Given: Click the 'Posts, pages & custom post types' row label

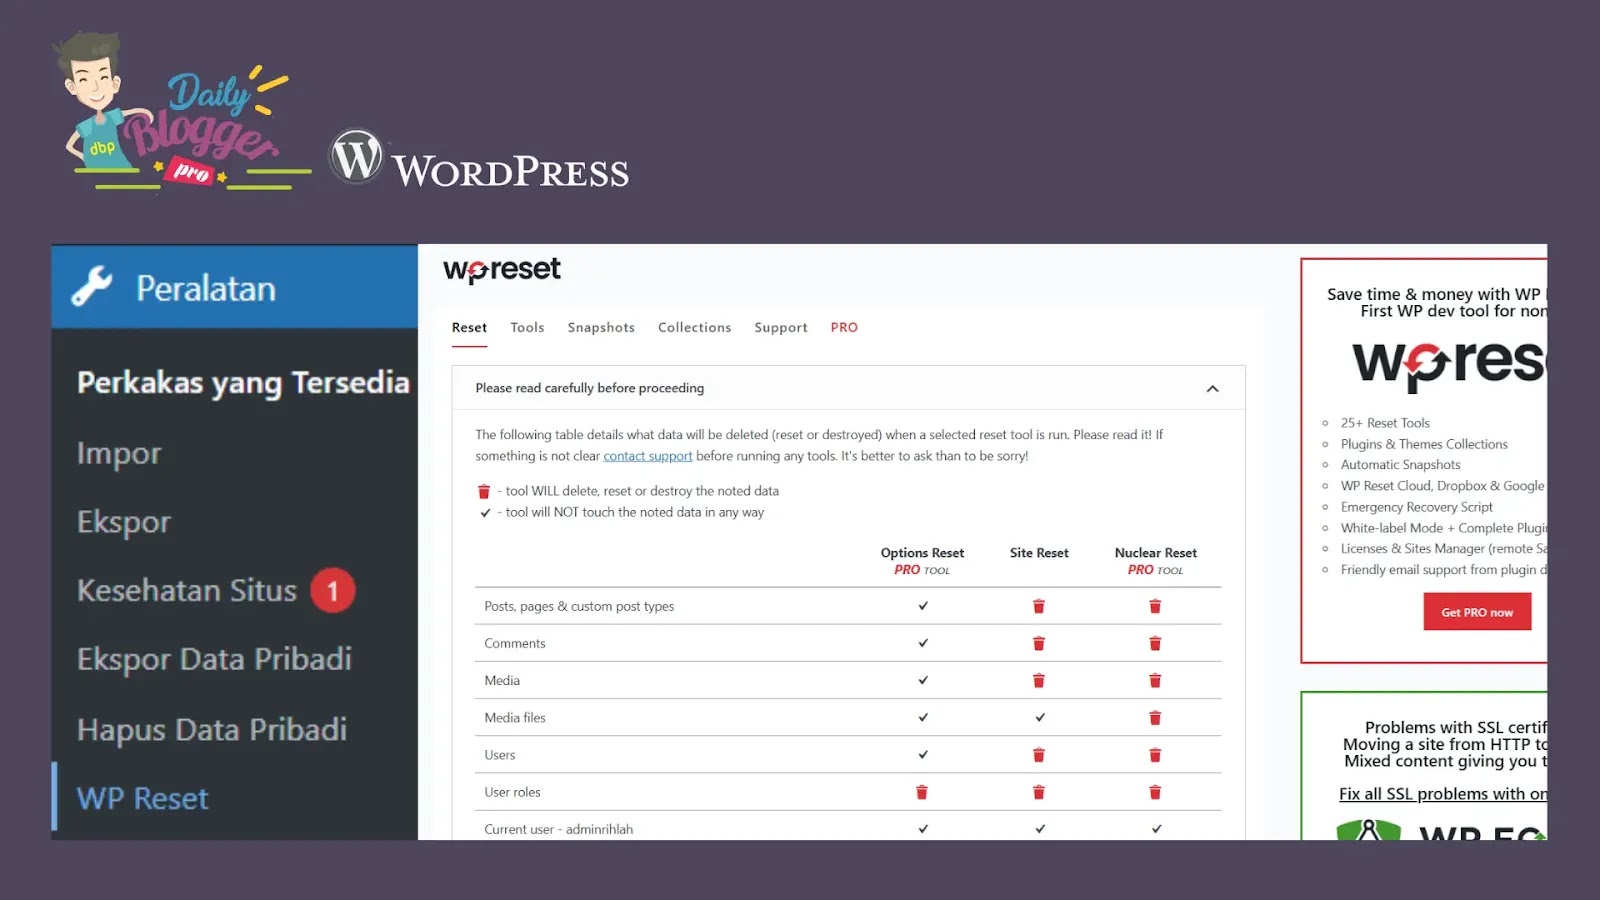Looking at the screenshot, I should (x=579, y=606).
